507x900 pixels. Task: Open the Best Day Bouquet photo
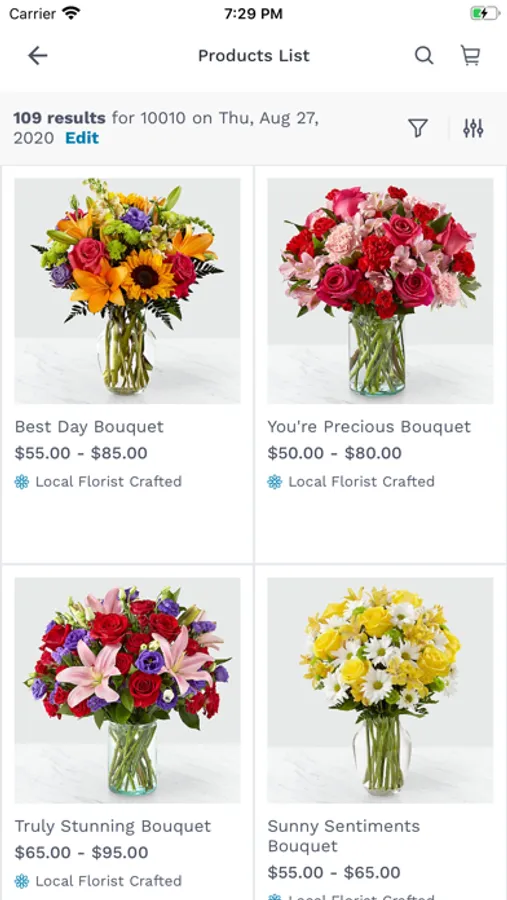(x=127, y=291)
